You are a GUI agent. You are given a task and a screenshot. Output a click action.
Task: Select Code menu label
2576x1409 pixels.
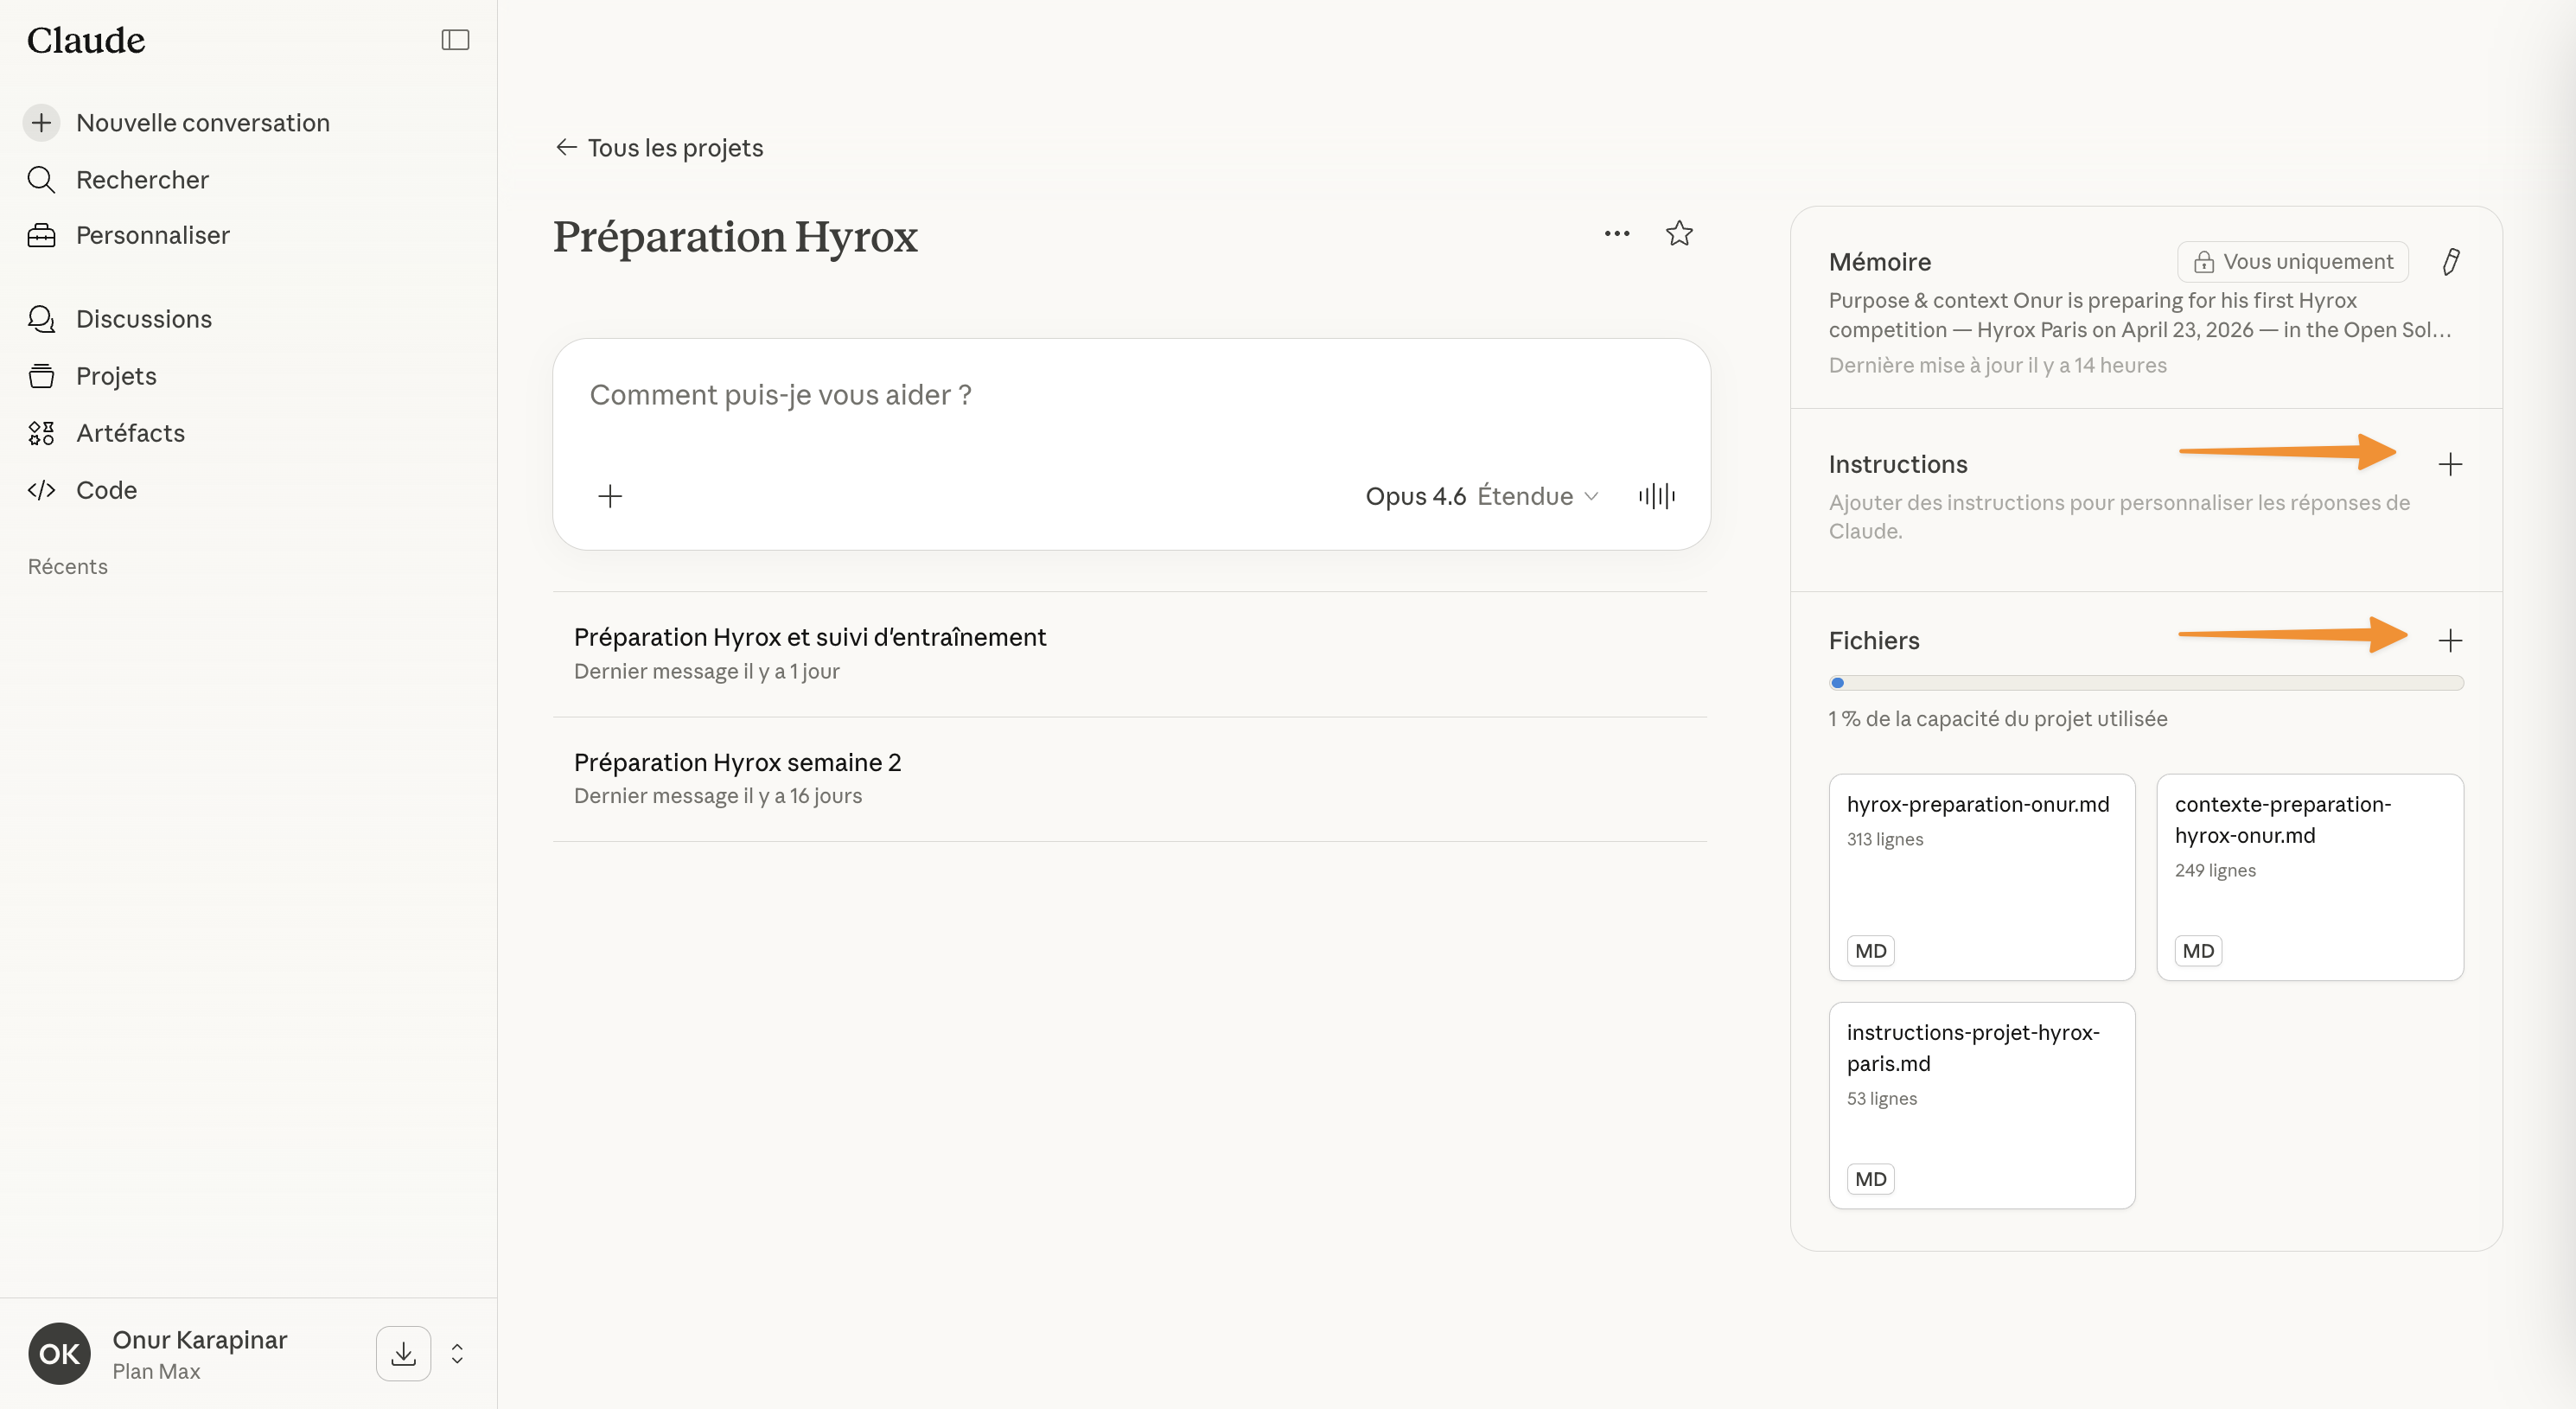tap(106, 490)
